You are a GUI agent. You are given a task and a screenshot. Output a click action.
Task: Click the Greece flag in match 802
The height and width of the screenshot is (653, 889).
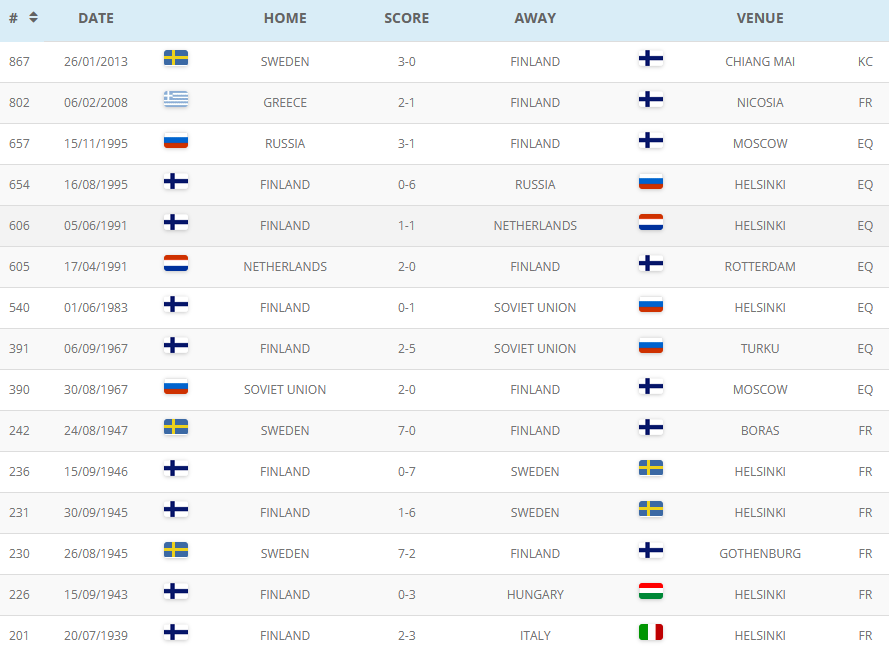click(x=176, y=99)
